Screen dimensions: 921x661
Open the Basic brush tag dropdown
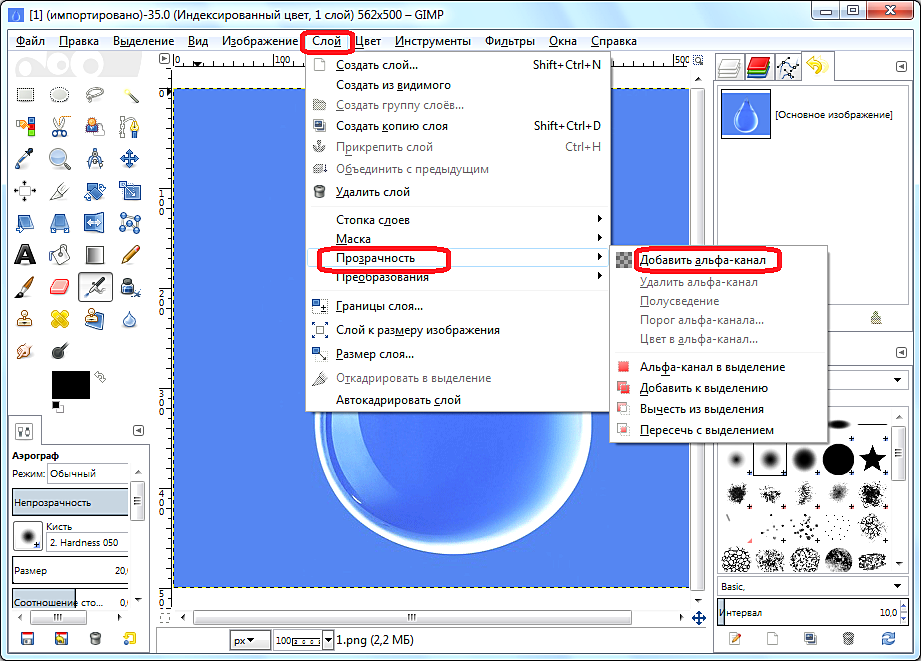pos(811,586)
